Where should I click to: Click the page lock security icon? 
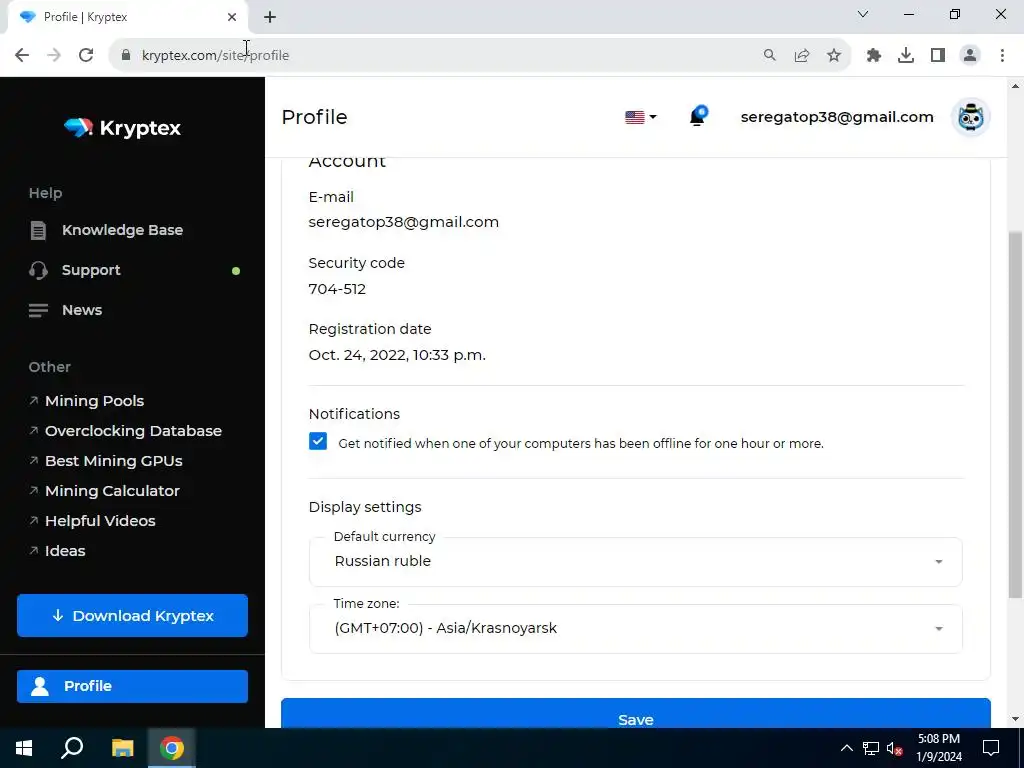coord(126,55)
